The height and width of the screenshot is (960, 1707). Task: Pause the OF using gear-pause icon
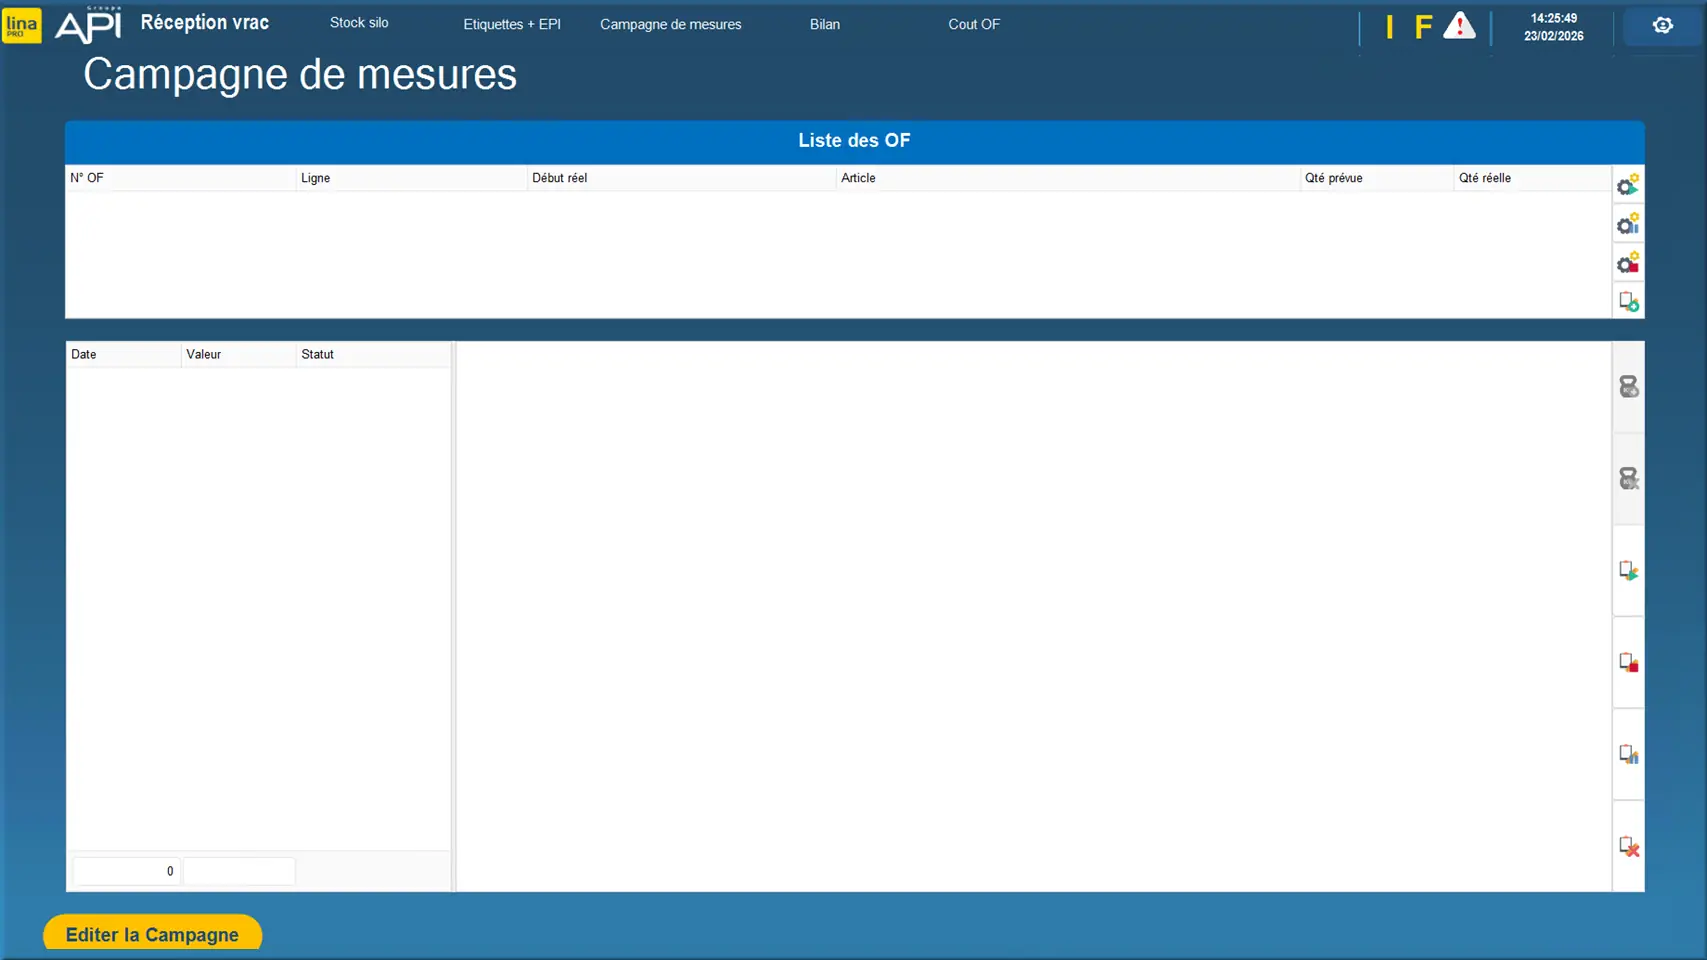(1627, 224)
